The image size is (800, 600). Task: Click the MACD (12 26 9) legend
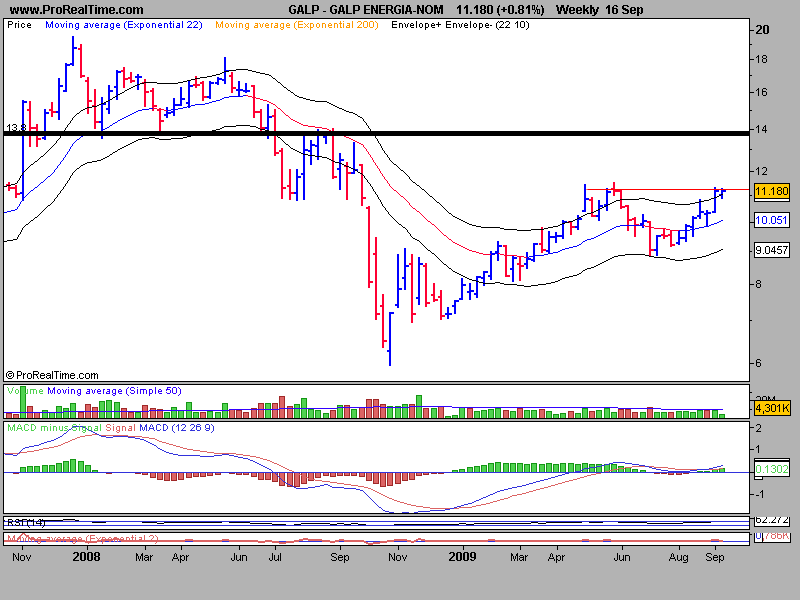177,428
